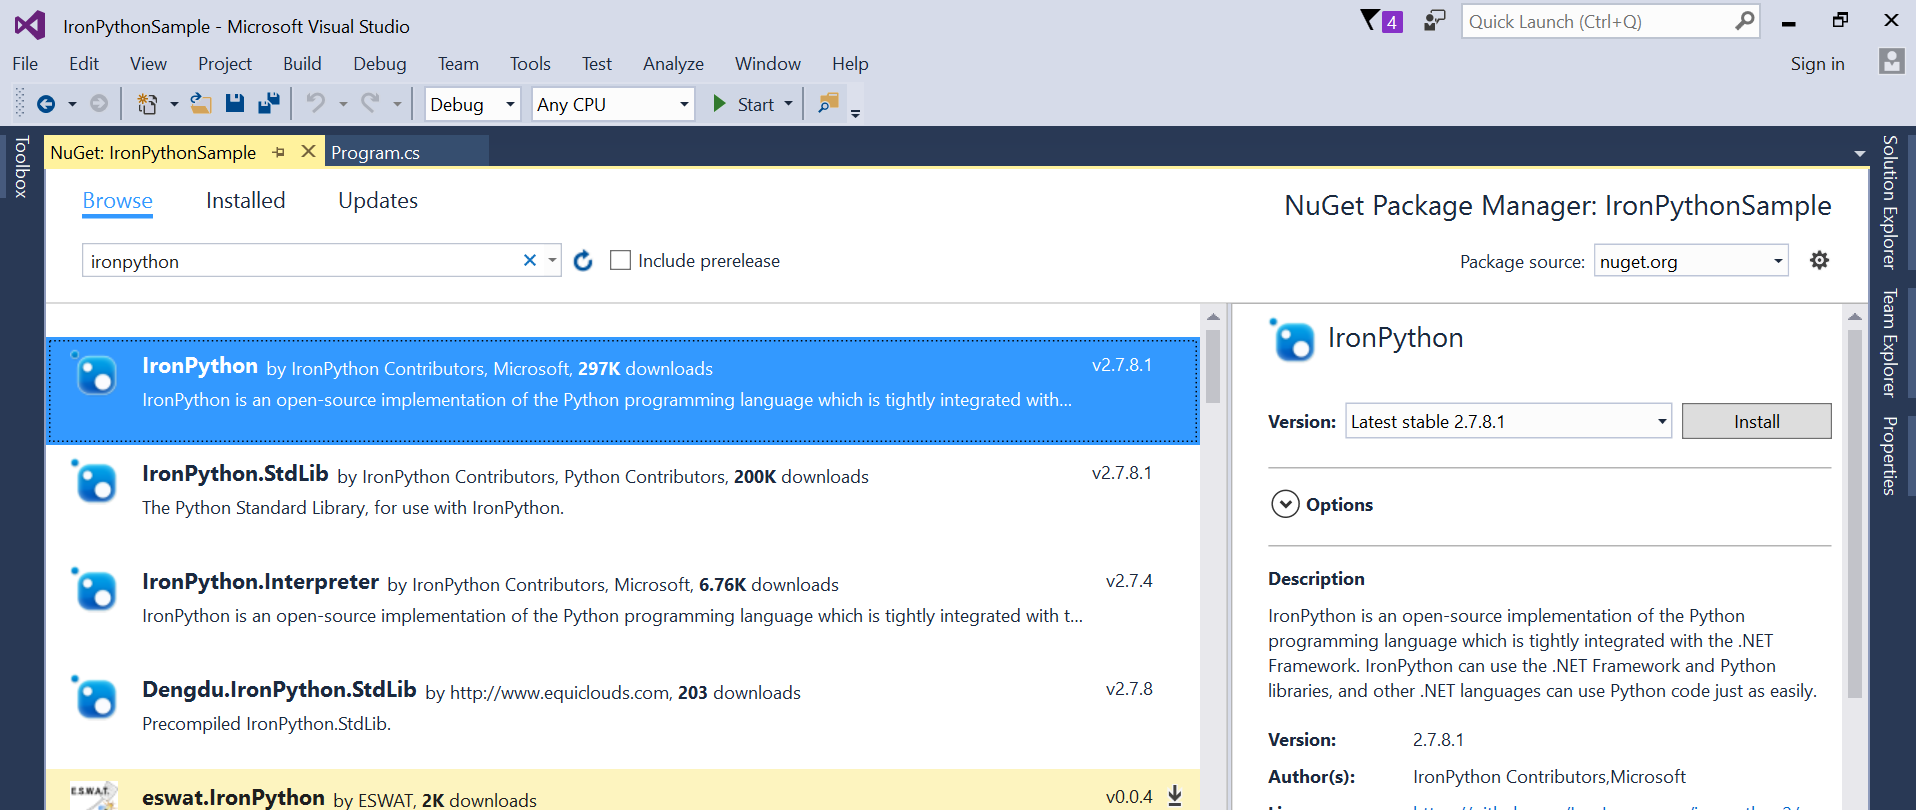Open the document tab list dropdown arrow

point(1860,153)
